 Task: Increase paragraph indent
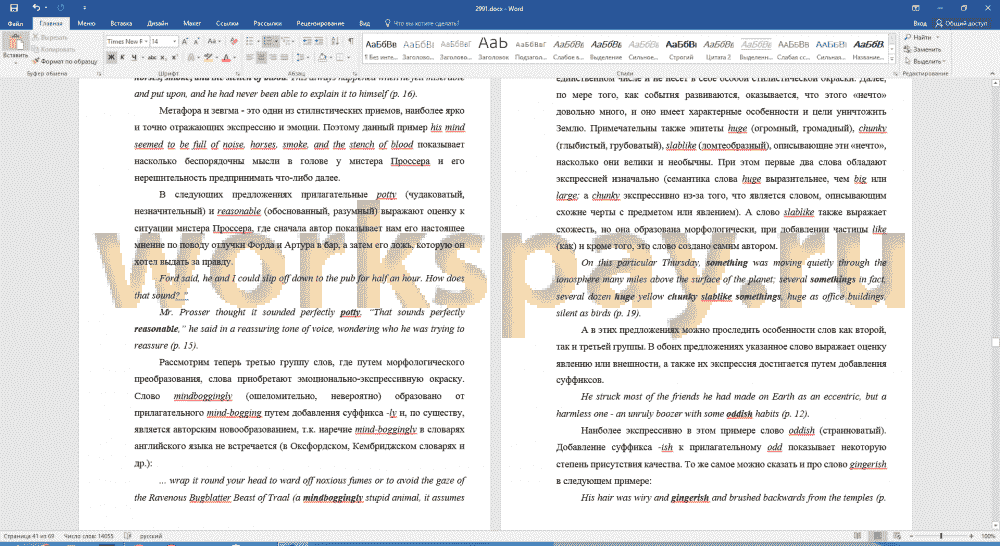(318, 41)
